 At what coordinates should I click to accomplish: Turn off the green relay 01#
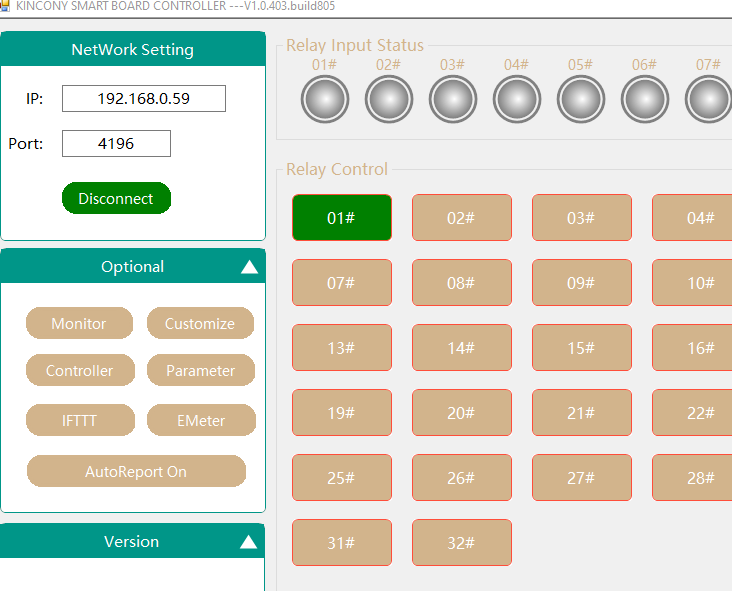[x=342, y=218]
